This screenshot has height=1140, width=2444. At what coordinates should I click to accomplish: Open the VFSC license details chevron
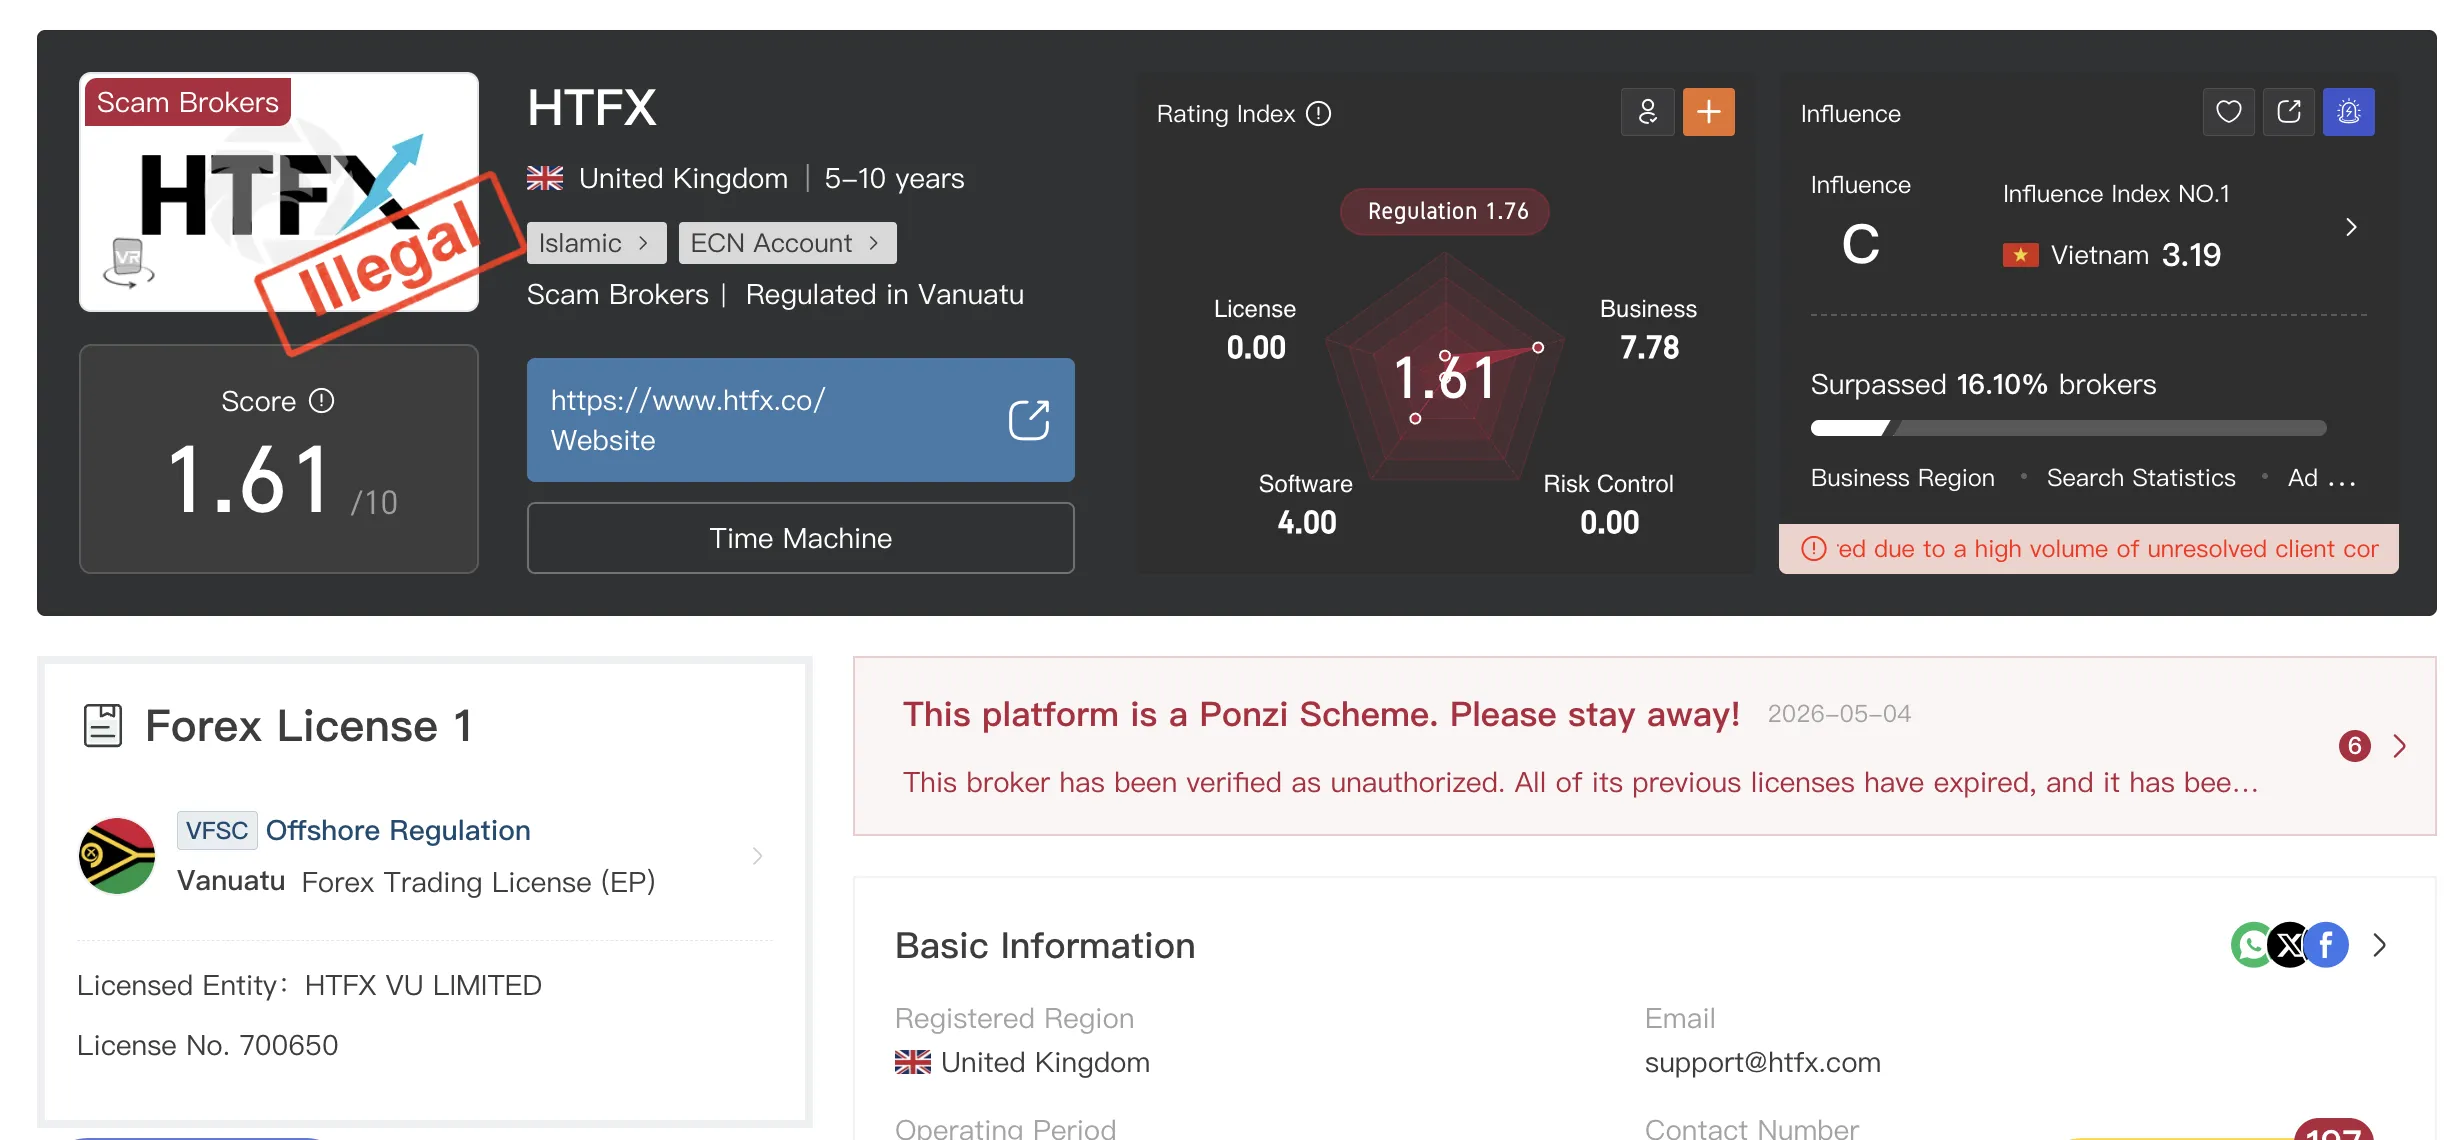[757, 856]
